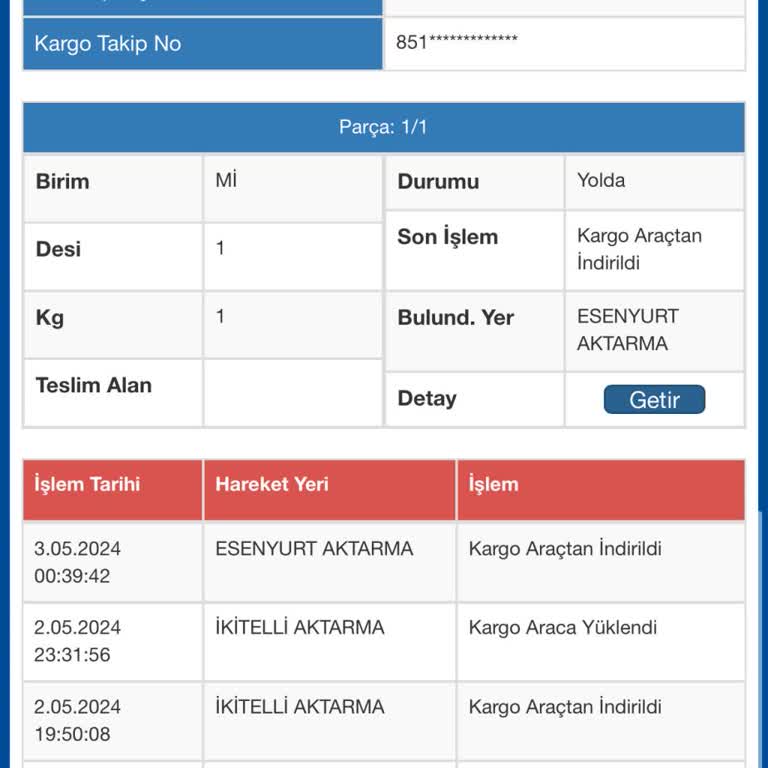The width and height of the screenshot is (768, 768).
Task: Select the Kargo Takip No label
Action: (107, 44)
